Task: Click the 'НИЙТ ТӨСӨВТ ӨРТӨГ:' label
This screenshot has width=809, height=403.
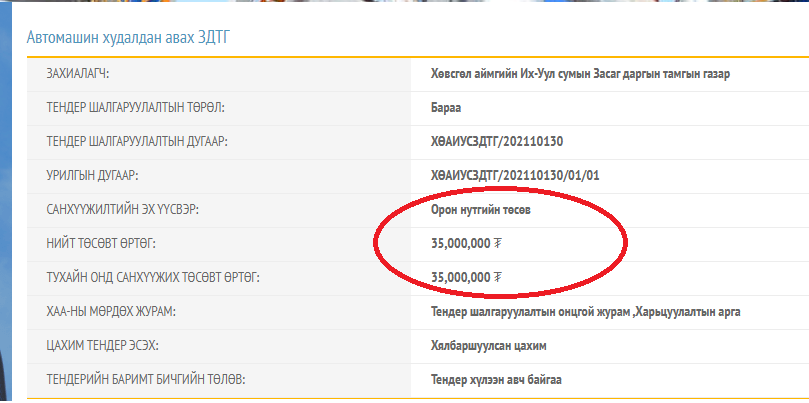Action: pyautogui.click(x=101, y=243)
